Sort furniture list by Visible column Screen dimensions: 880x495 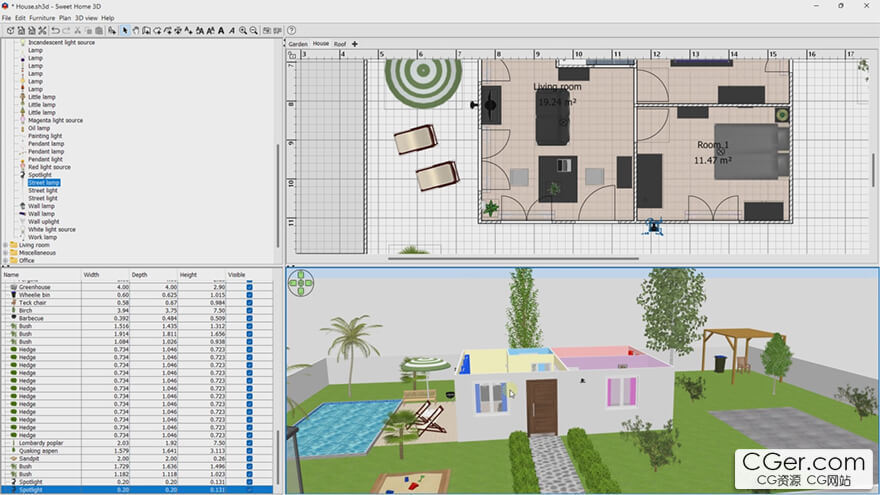pyautogui.click(x=249, y=275)
